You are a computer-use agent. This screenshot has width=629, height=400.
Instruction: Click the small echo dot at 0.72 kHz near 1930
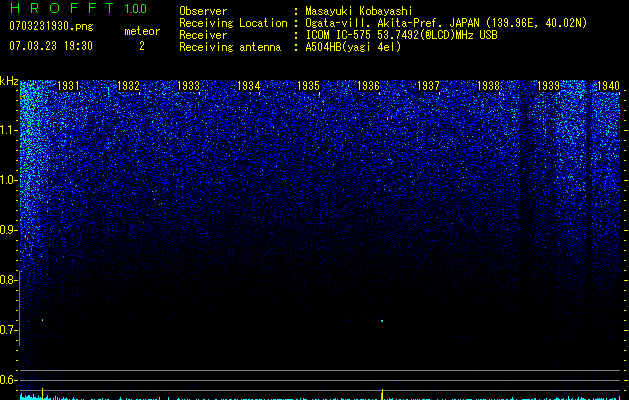[43, 320]
